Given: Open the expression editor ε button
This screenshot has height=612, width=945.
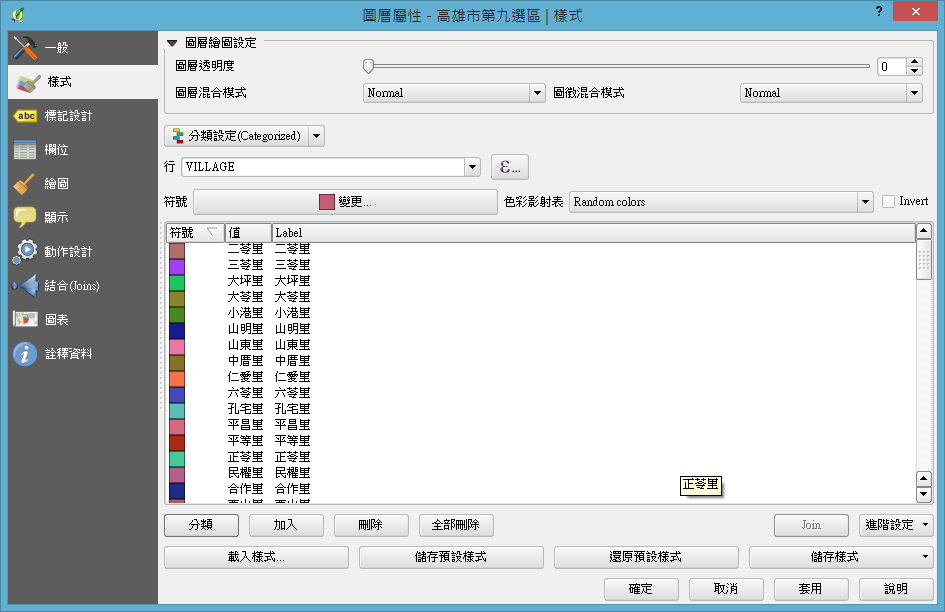Looking at the screenshot, I should click(510, 167).
